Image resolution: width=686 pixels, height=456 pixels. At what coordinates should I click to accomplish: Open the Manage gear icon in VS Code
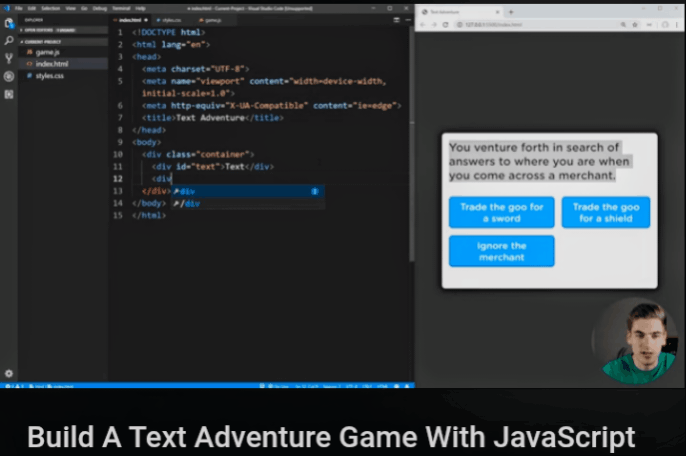[x=9, y=373]
